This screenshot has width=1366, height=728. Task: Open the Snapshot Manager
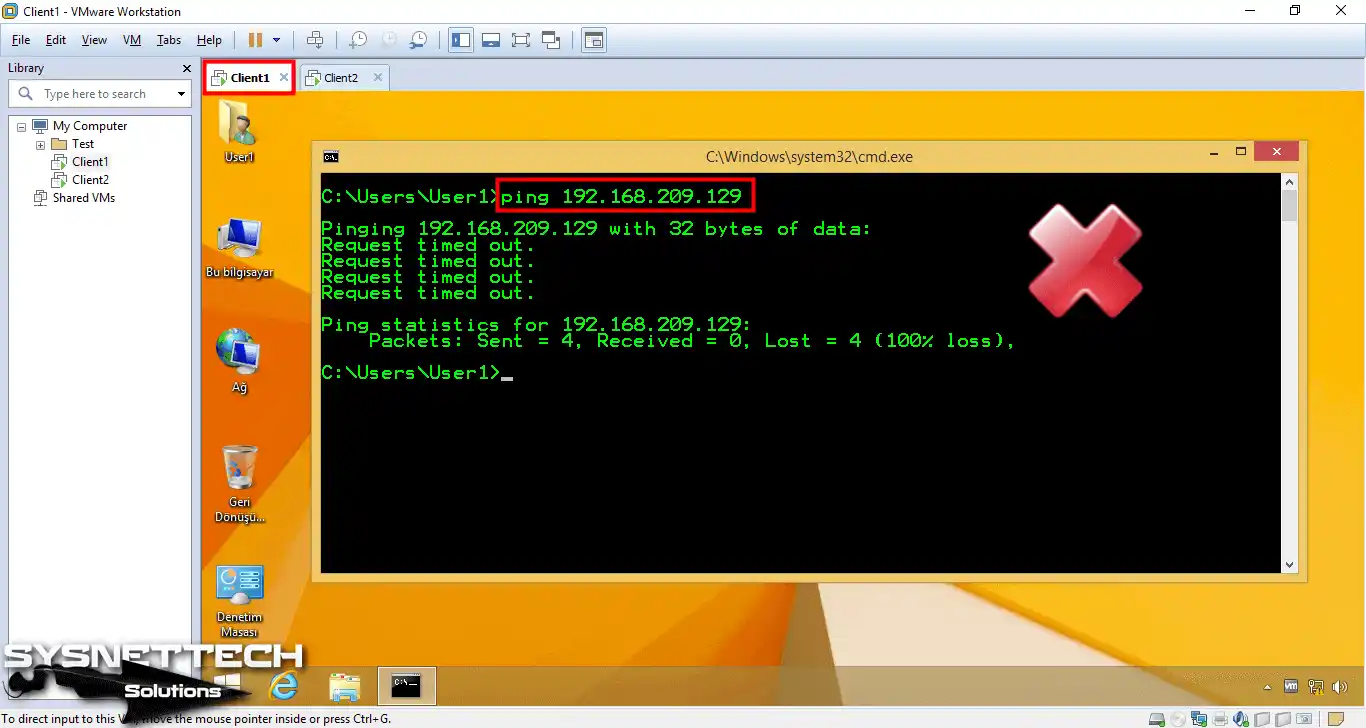pyautogui.click(x=418, y=40)
